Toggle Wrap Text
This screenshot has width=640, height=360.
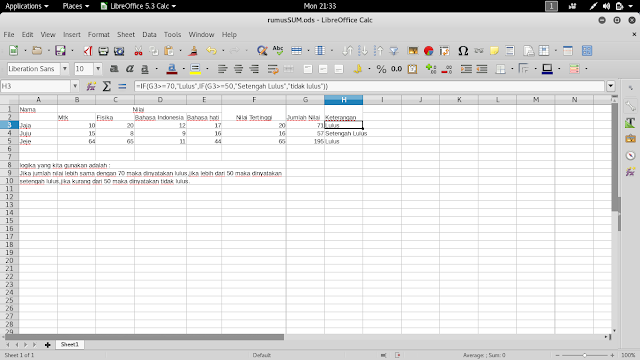coord(273,69)
